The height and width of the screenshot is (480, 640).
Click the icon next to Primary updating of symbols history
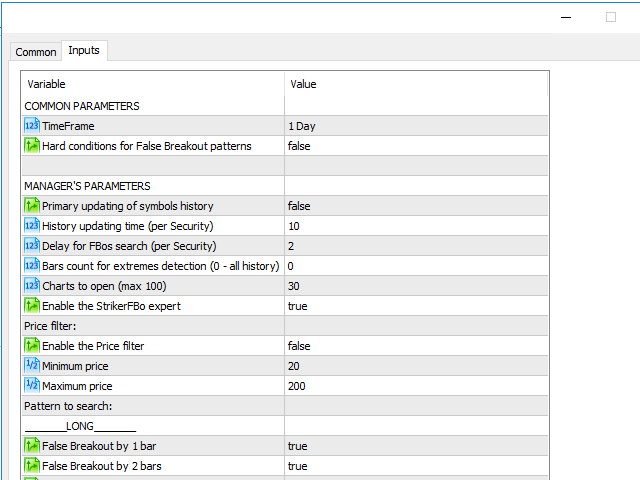pyautogui.click(x=32, y=206)
